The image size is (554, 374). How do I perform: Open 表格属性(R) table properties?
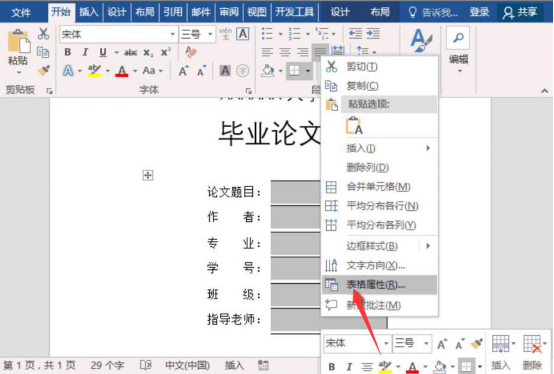point(379,285)
